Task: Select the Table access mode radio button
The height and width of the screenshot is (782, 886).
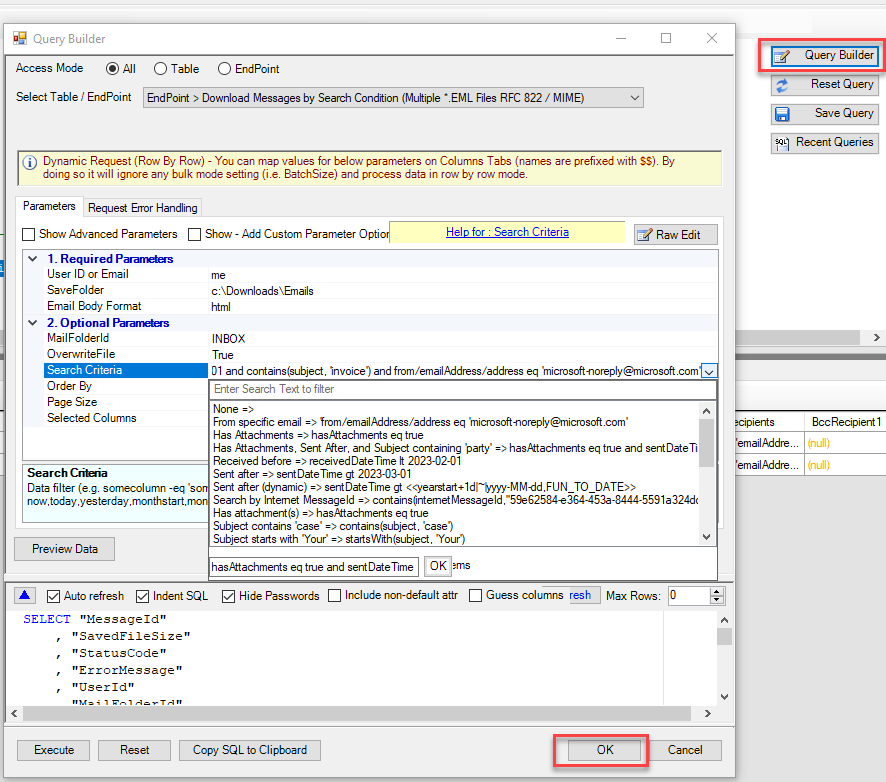Action: point(160,69)
